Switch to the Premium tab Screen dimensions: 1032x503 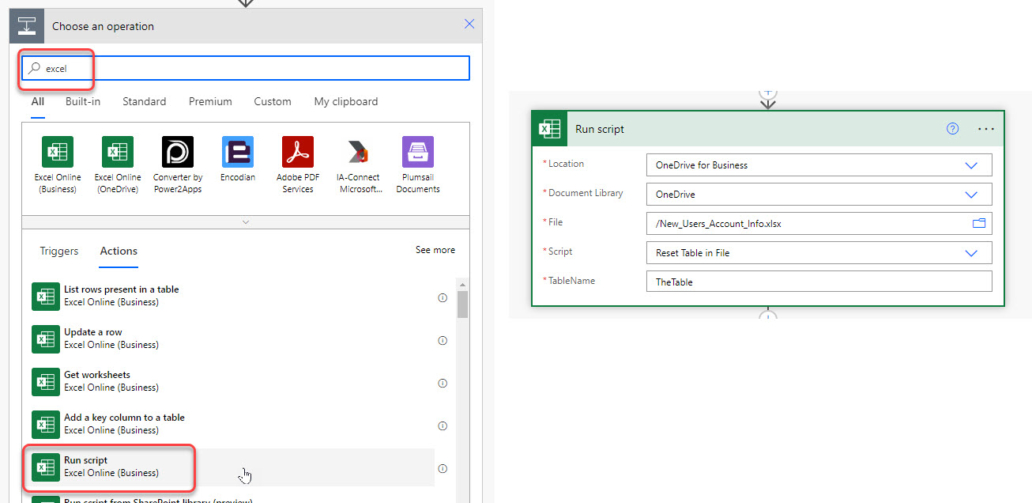point(210,101)
